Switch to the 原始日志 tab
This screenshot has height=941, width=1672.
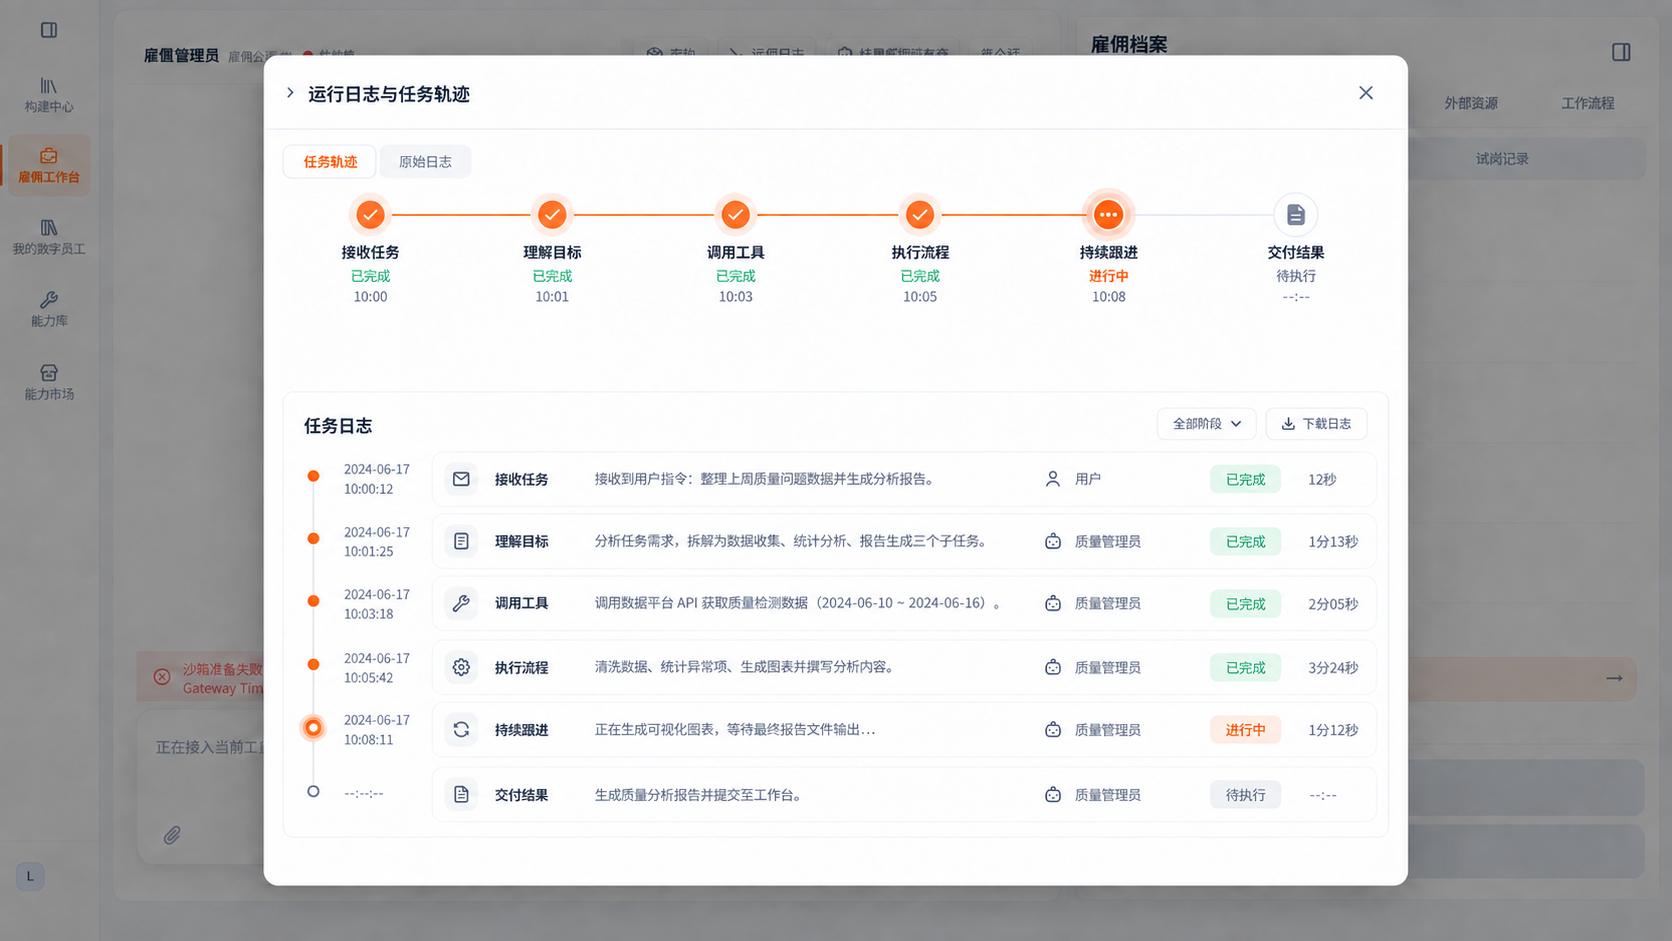tap(425, 162)
